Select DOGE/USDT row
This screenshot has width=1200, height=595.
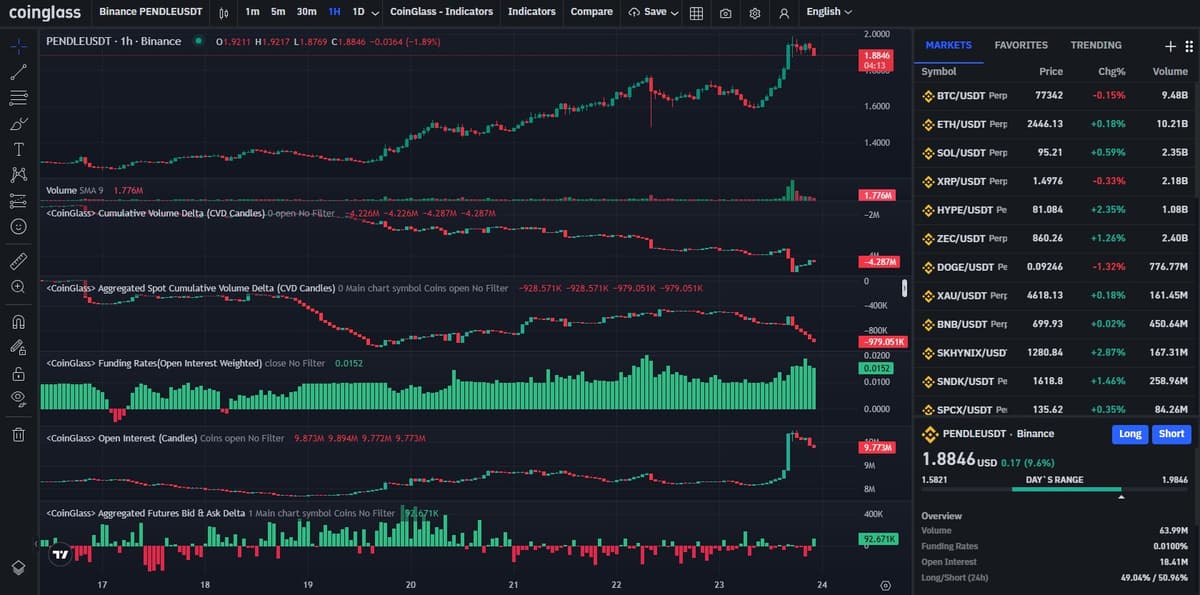pos(1056,267)
